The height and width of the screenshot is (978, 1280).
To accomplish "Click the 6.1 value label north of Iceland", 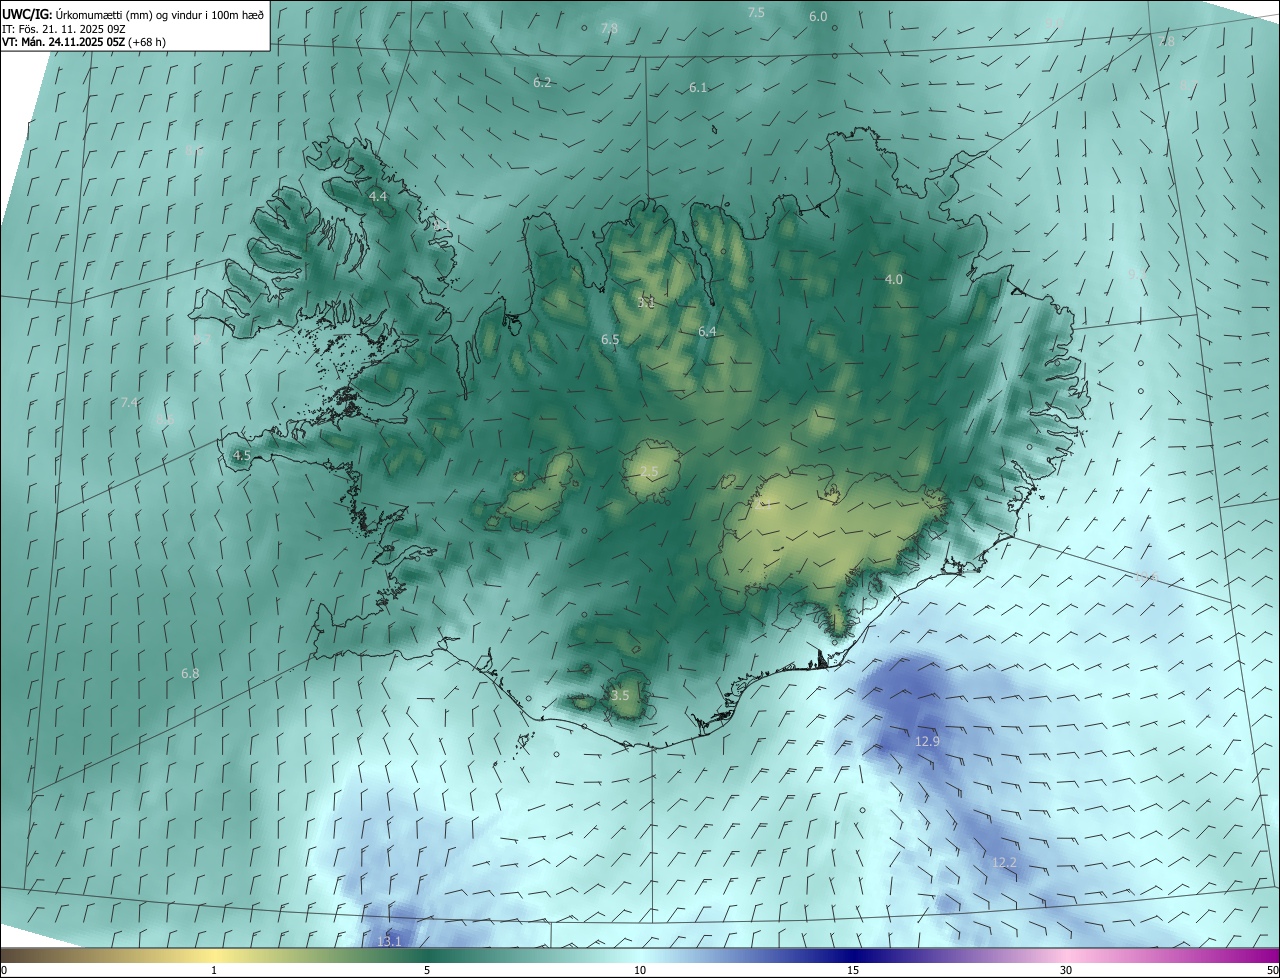I will pyautogui.click(x=698, y=87).
